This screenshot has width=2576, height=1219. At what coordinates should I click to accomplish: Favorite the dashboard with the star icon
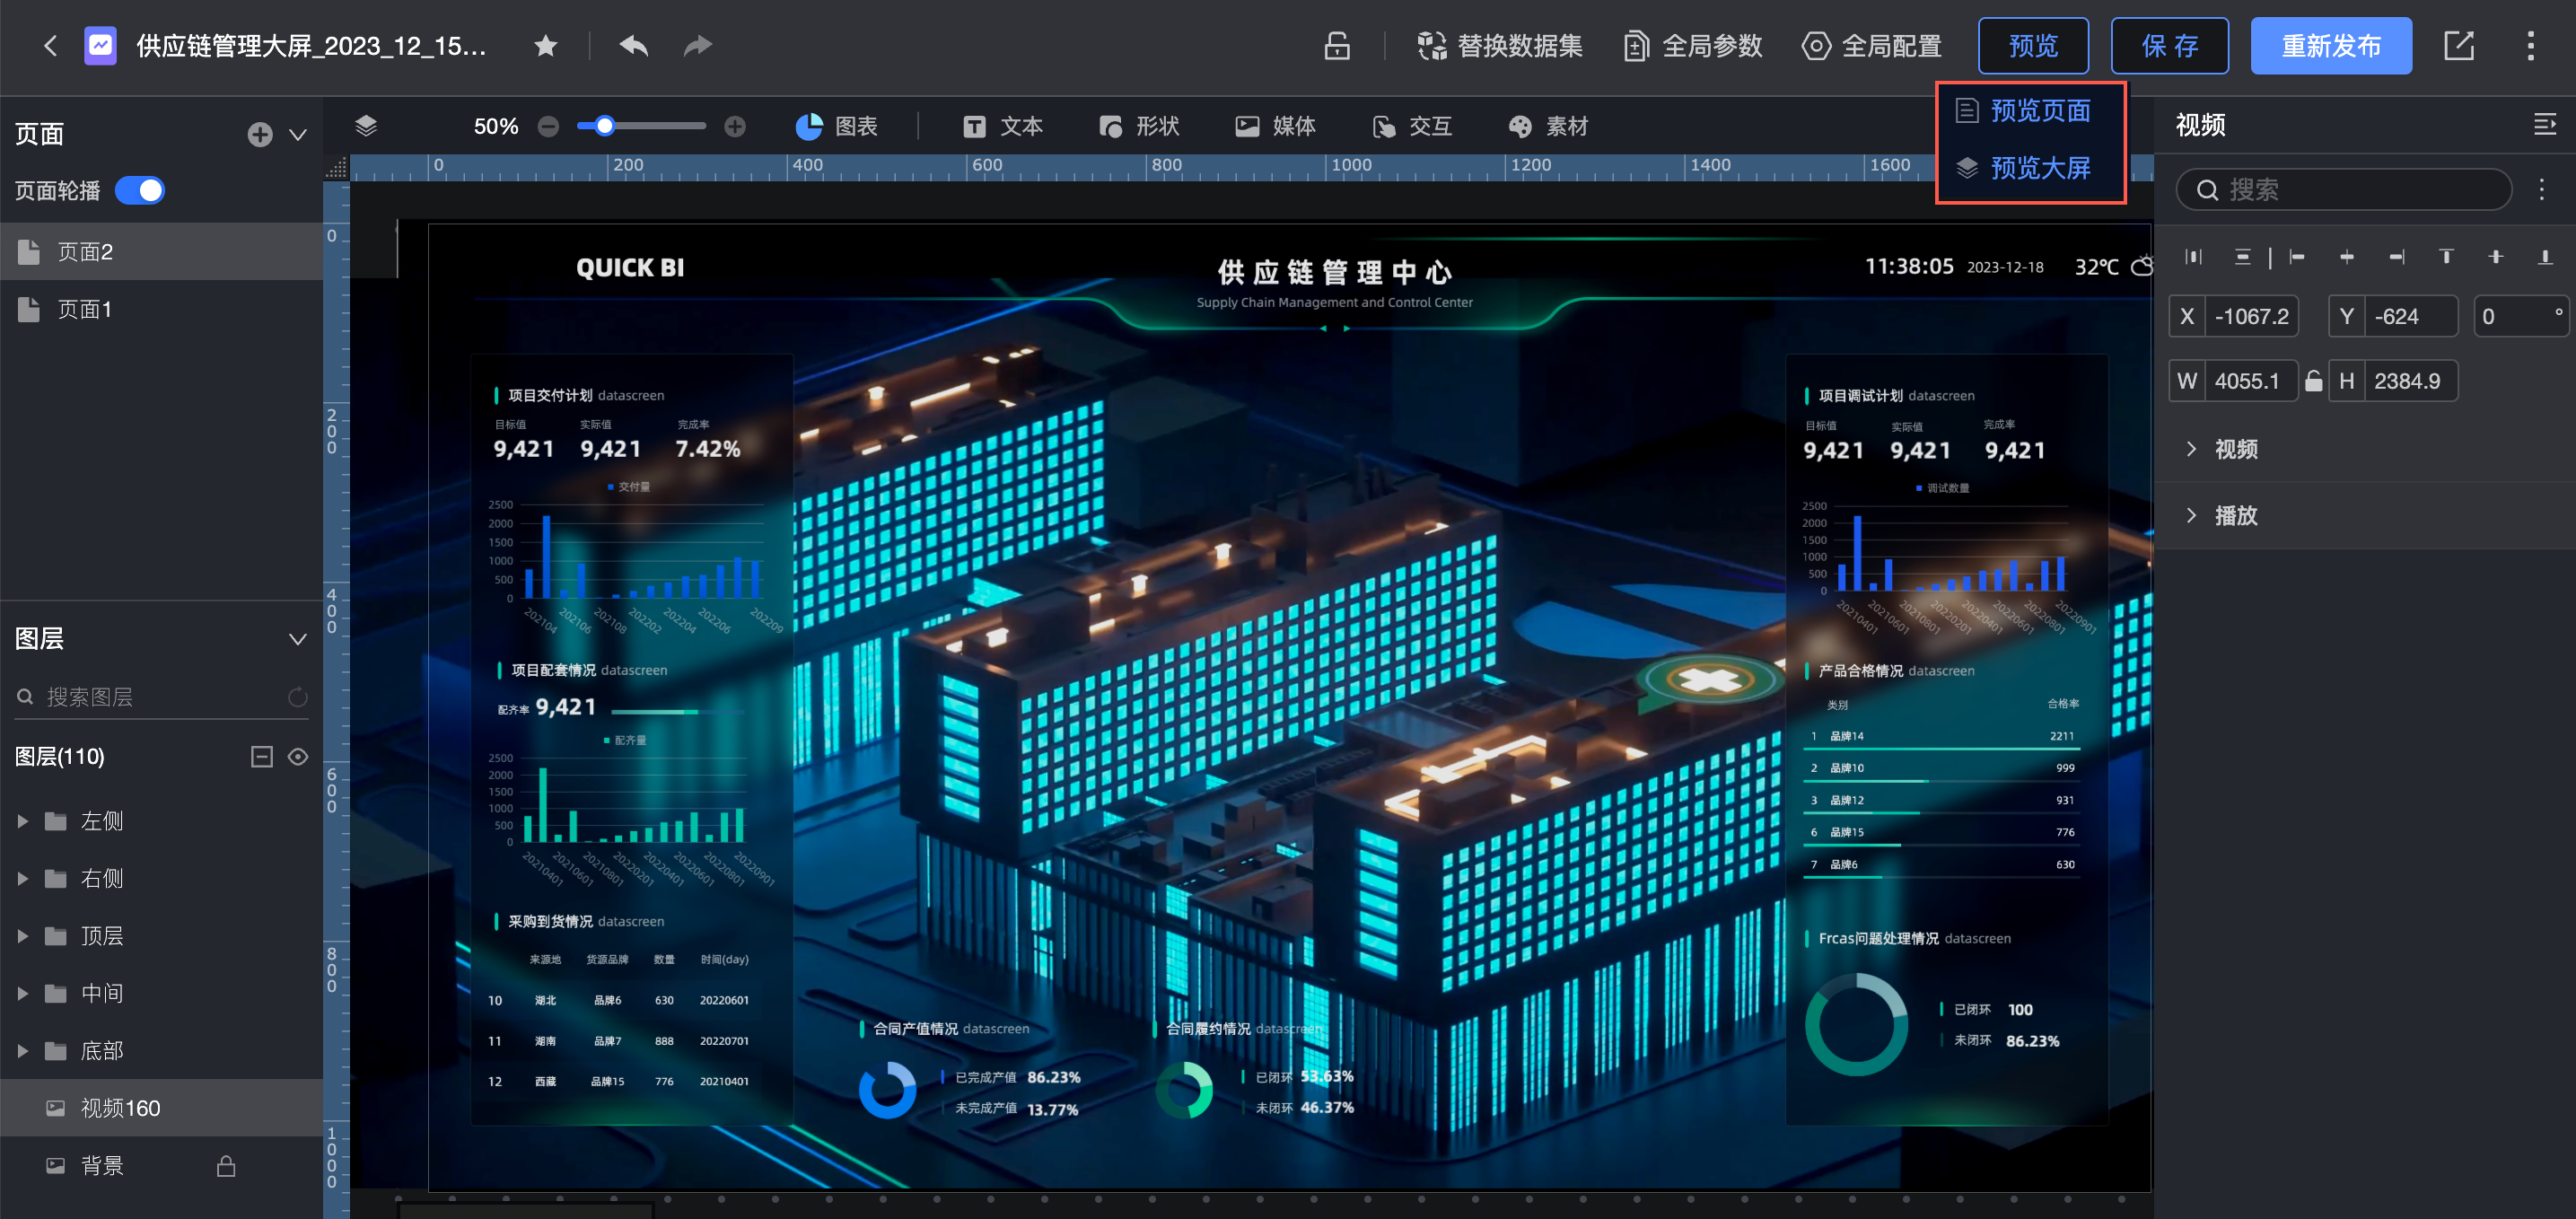[546, 46]
